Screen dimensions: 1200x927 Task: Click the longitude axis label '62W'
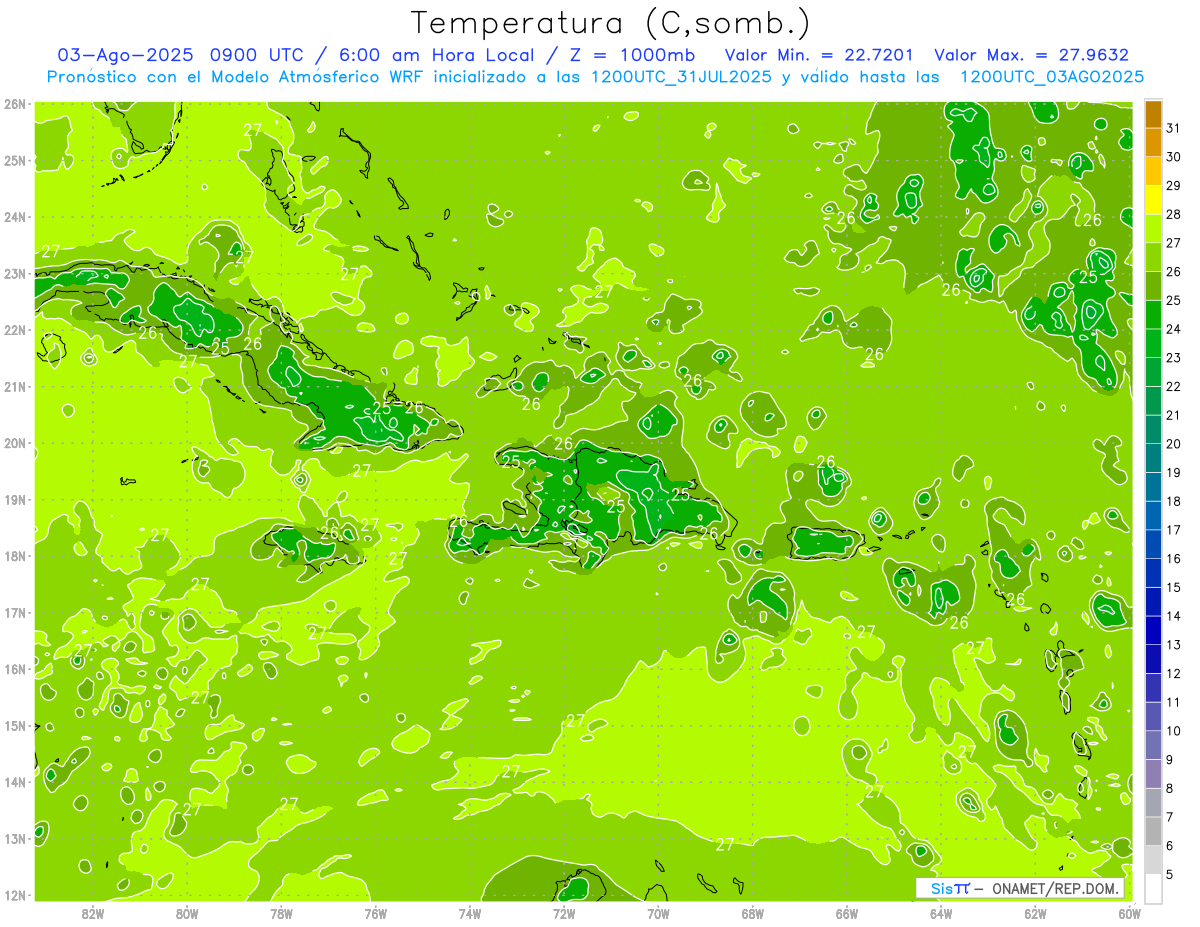point(1036,913)
